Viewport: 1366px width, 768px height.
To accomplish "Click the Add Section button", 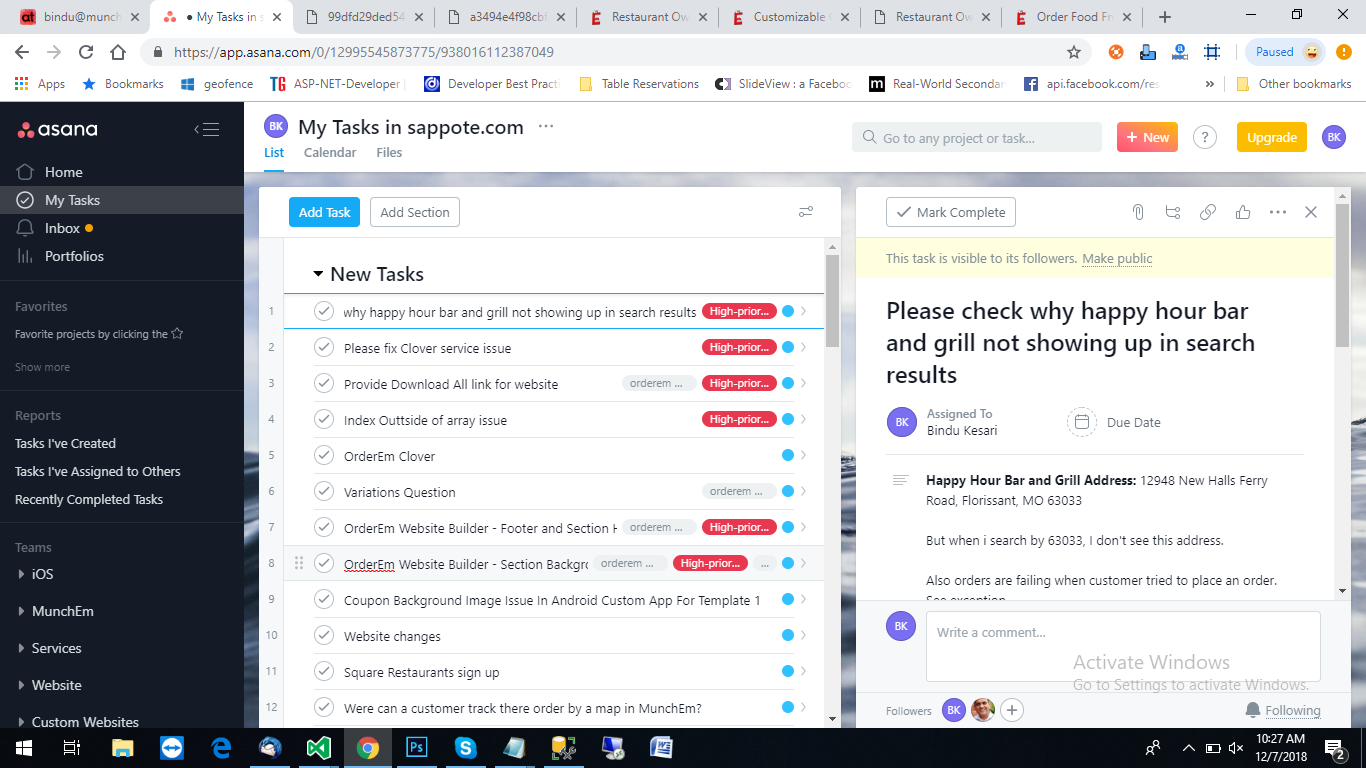I will pyautogui.click(x=415, y=212).
